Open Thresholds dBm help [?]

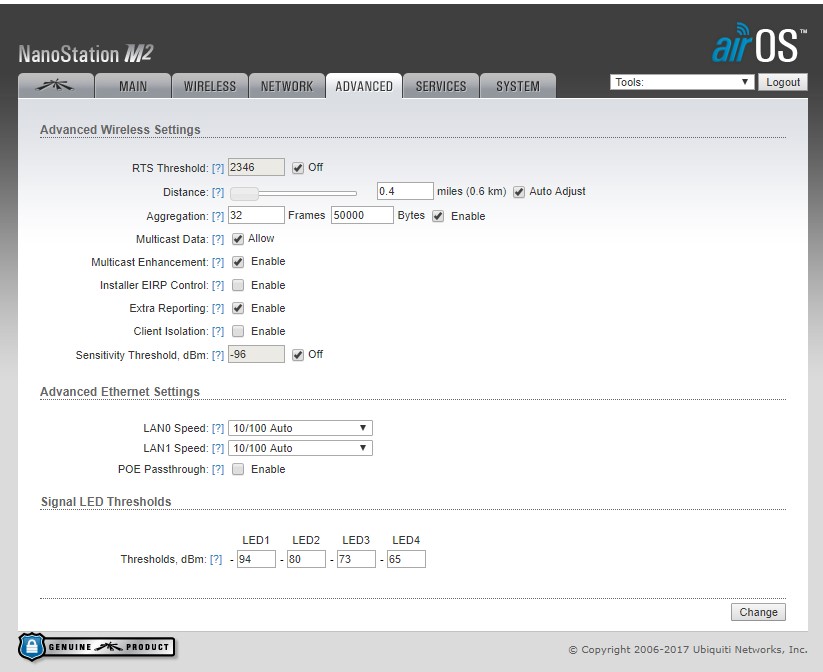[216, 560]
